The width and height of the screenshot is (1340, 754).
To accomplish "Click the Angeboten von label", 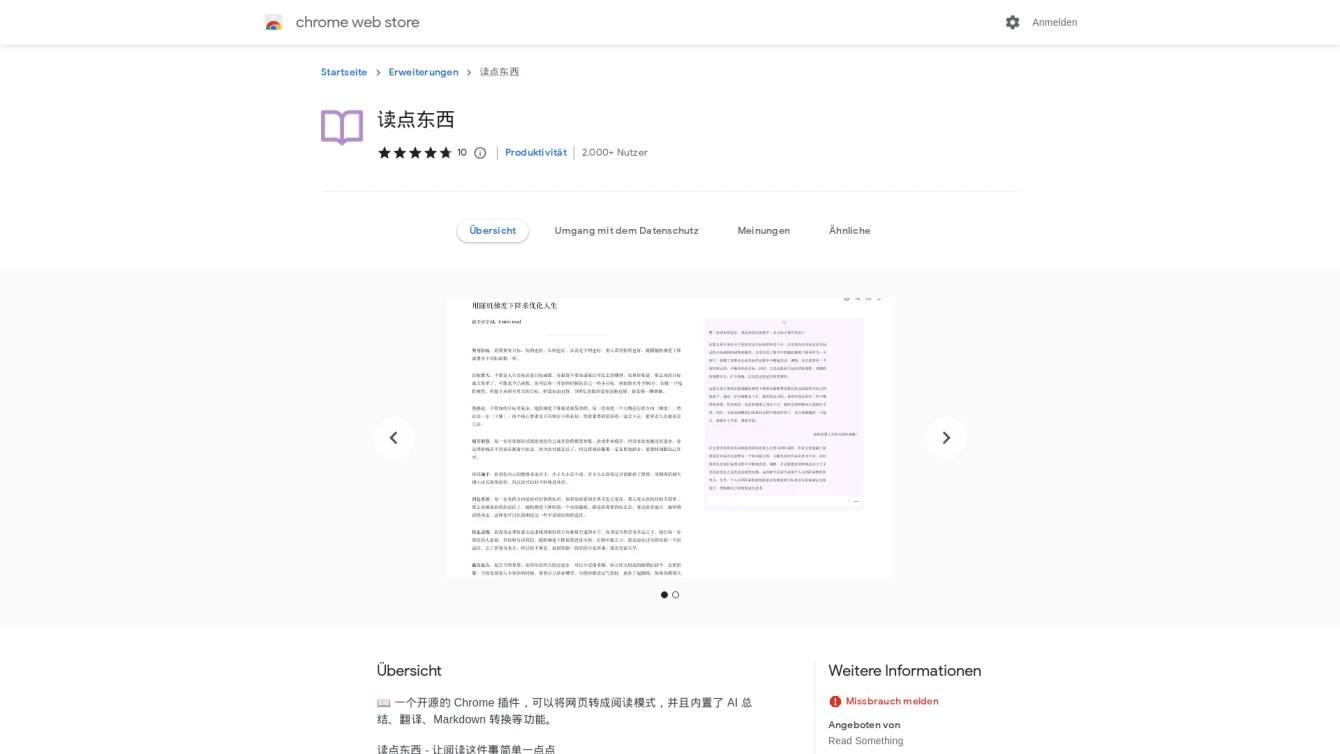I will coord(864,725).
